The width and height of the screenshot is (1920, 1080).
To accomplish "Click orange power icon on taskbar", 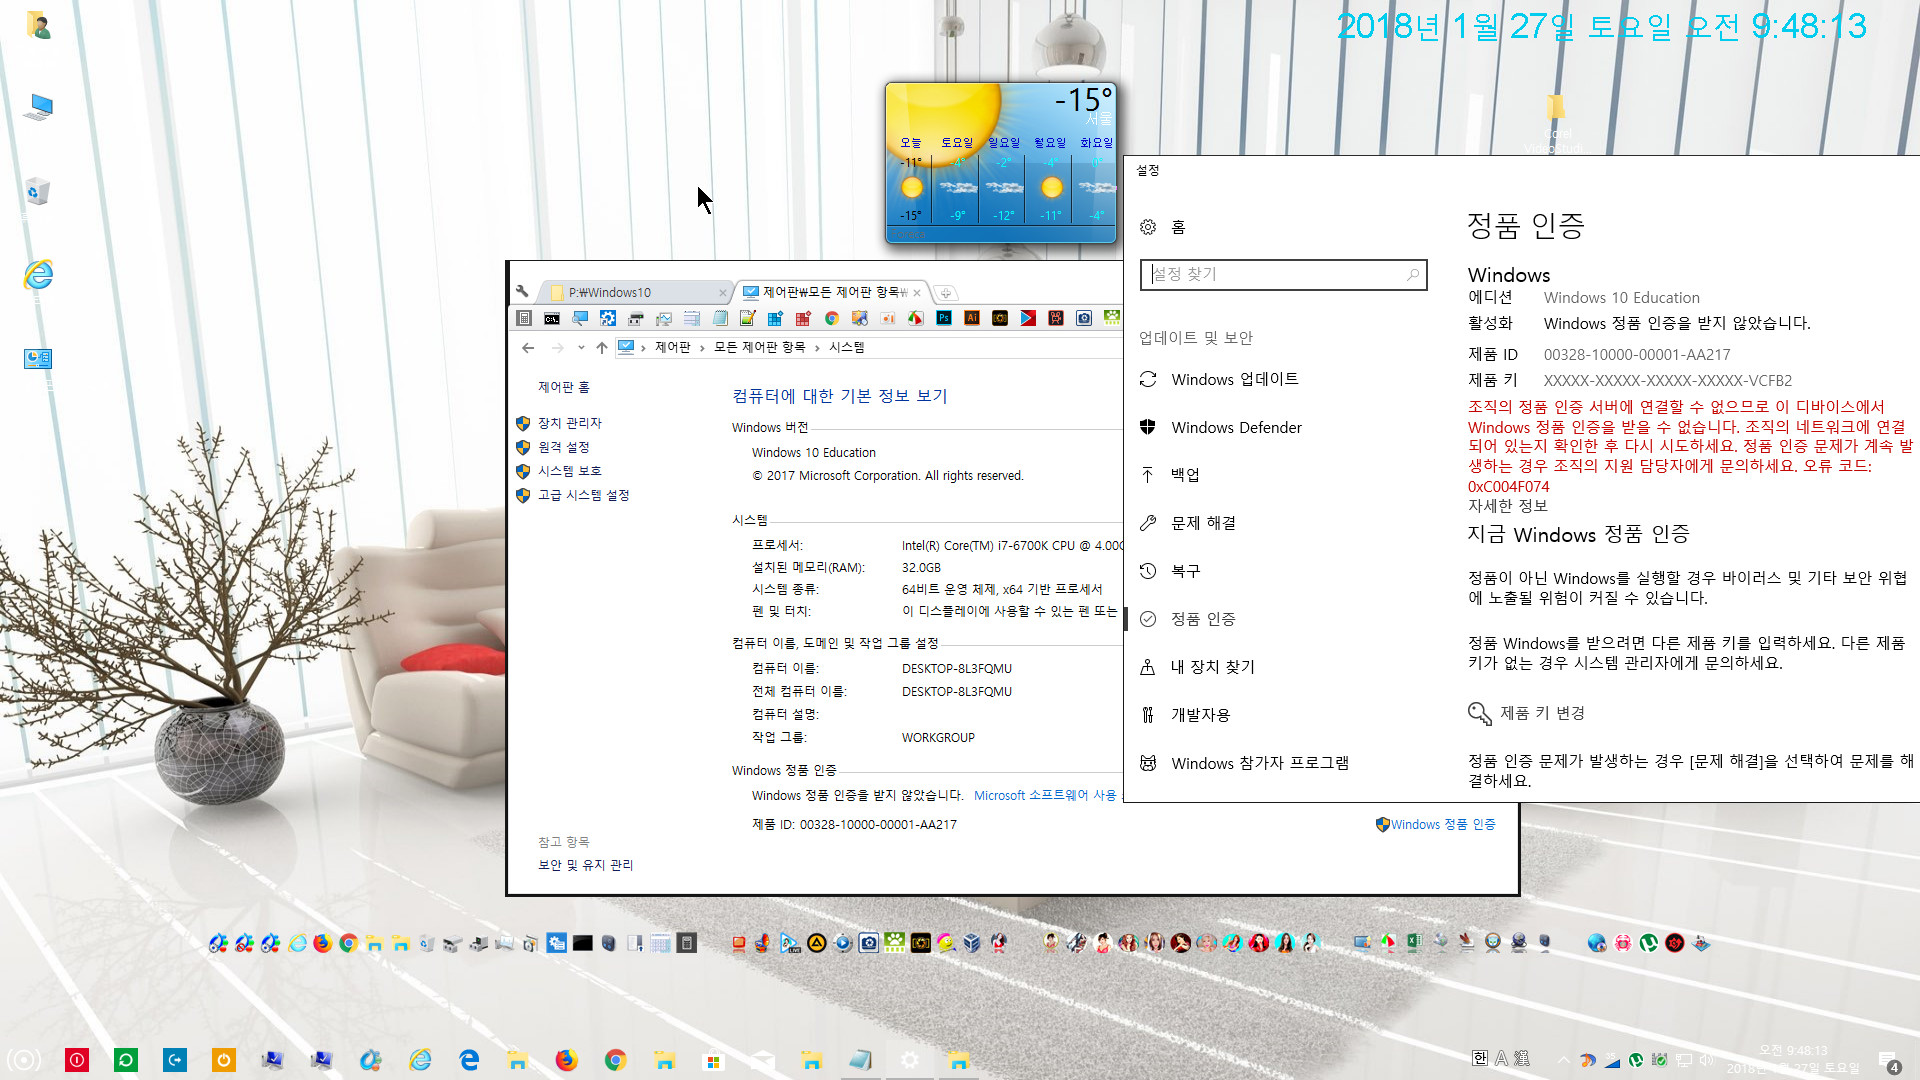I will click(x=224, y=1060).
